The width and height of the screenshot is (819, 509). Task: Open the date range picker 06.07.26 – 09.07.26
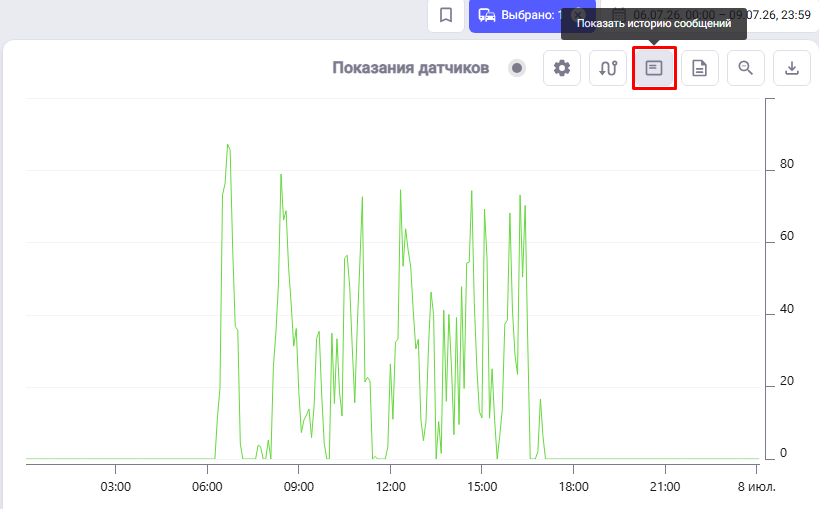[710, 15]
